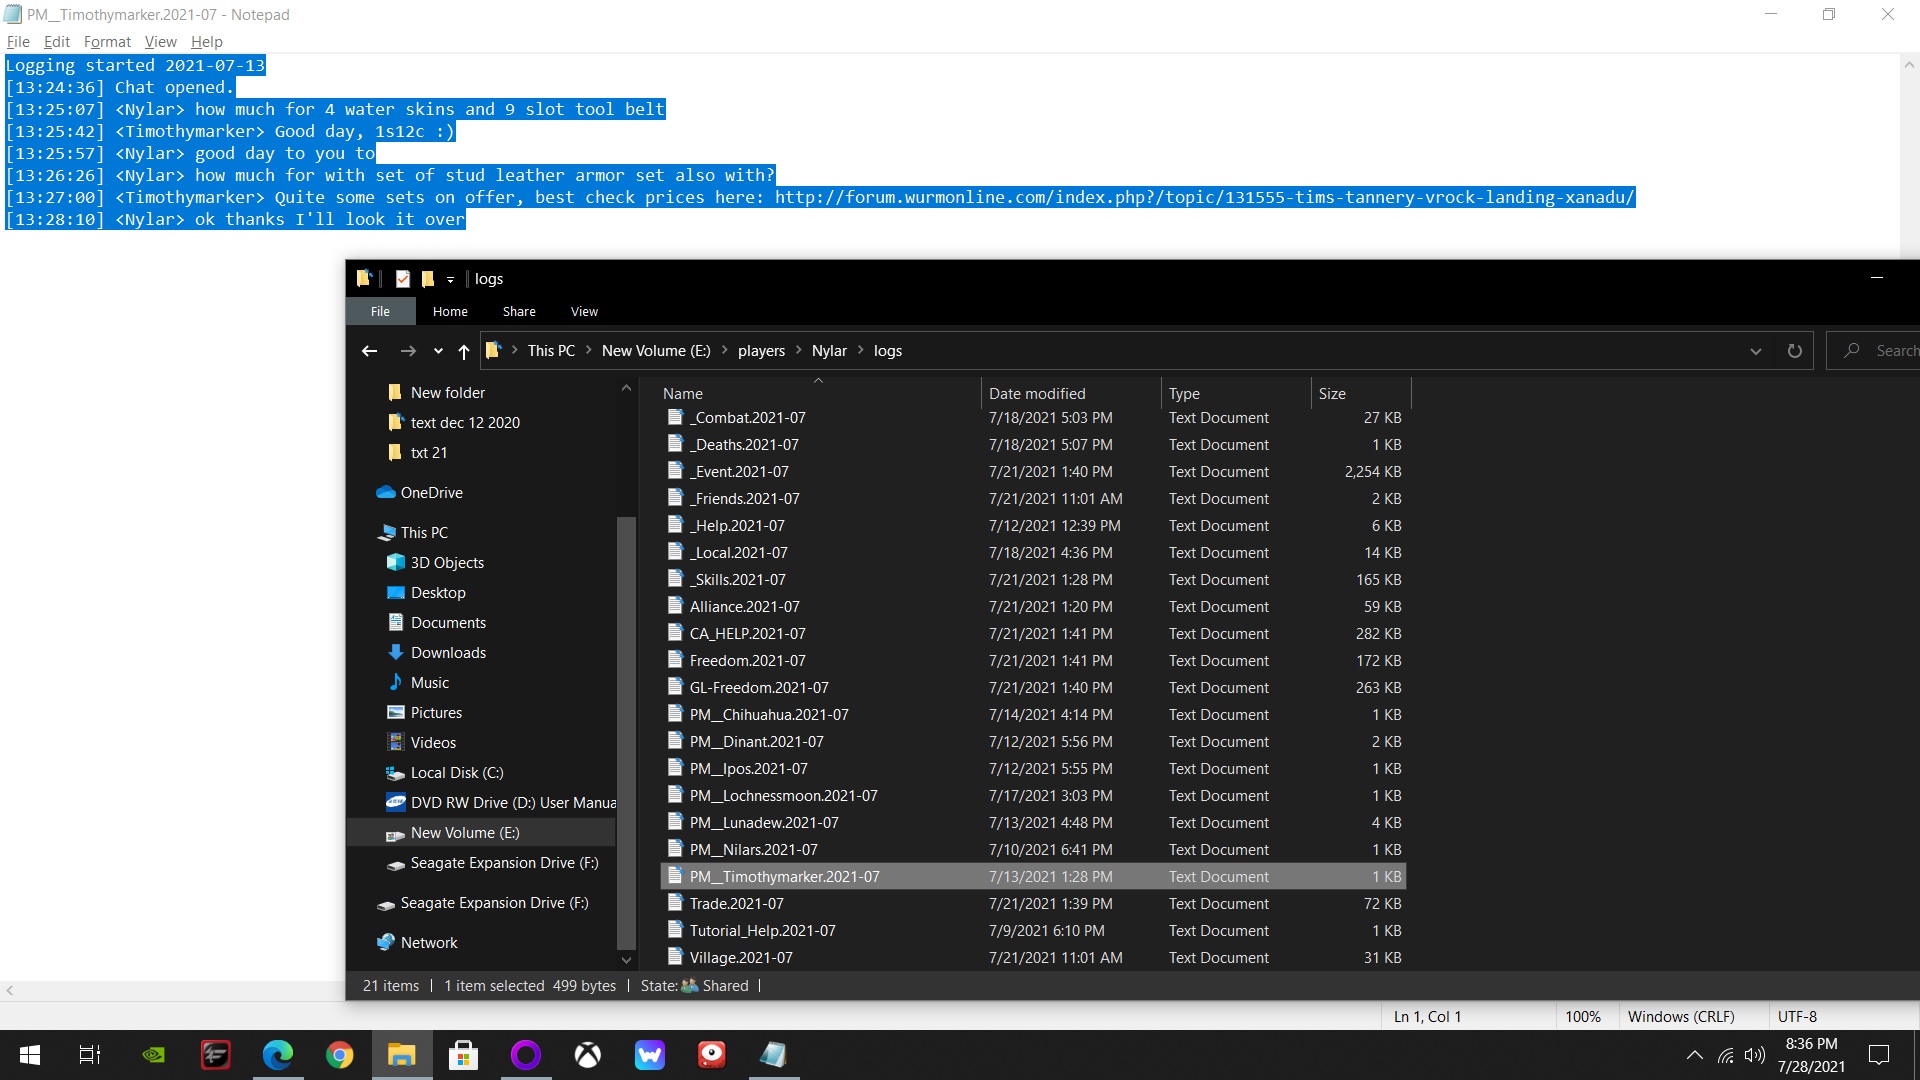
Task: Click the Microsoft Edge taskbar icon
Action: point(278,1055)
